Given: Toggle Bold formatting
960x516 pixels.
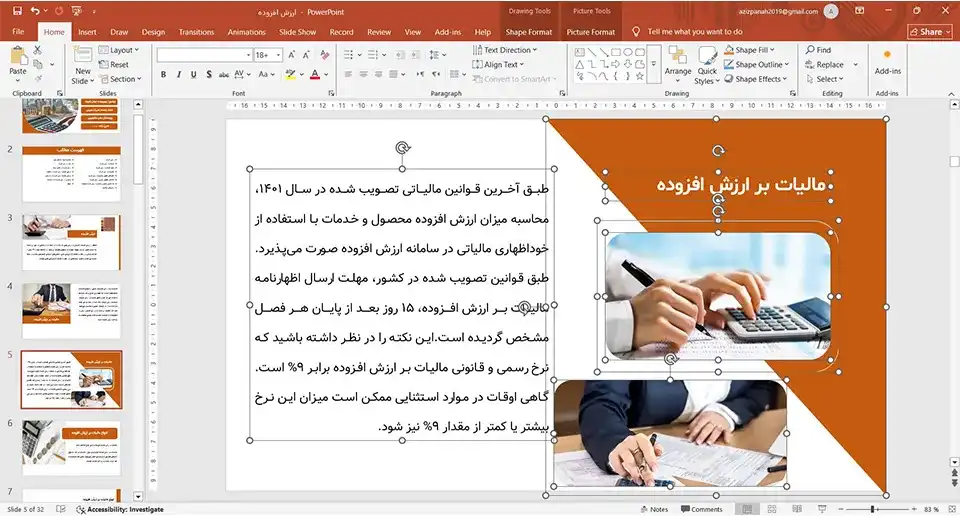Looking at the screenshot, I should [163, 74].
